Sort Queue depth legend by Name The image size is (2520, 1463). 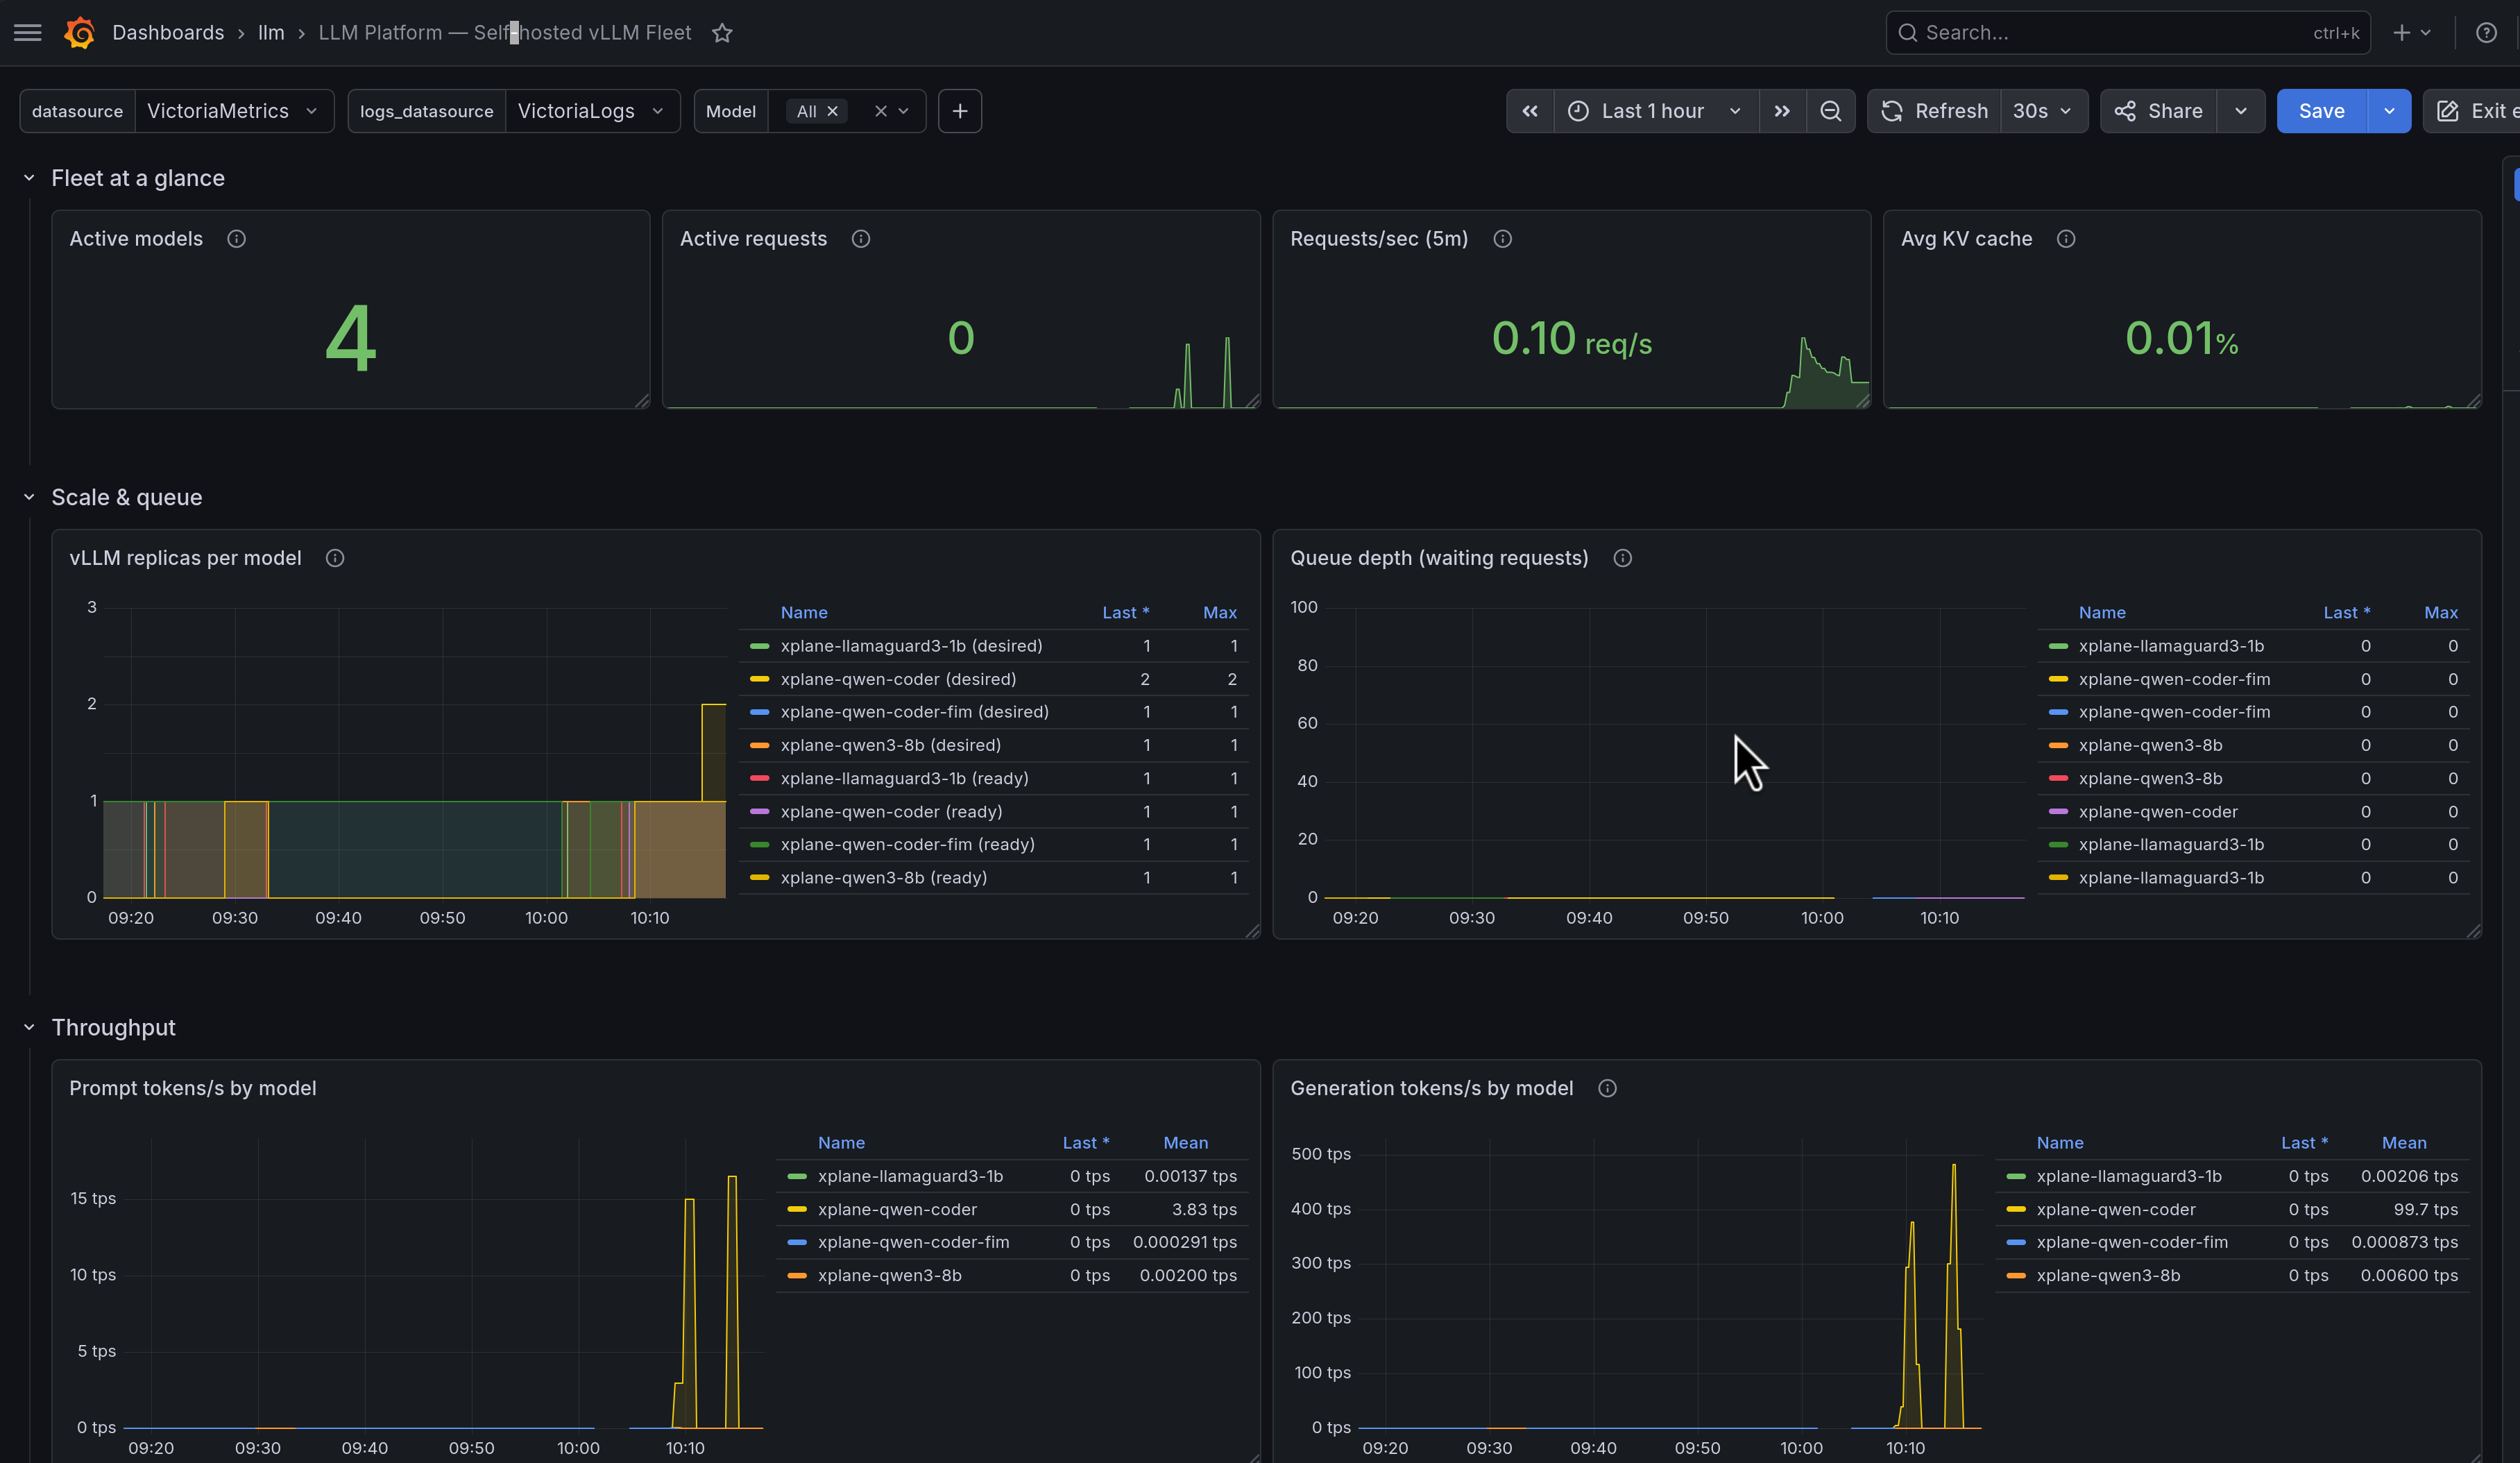pos(2102,612)
